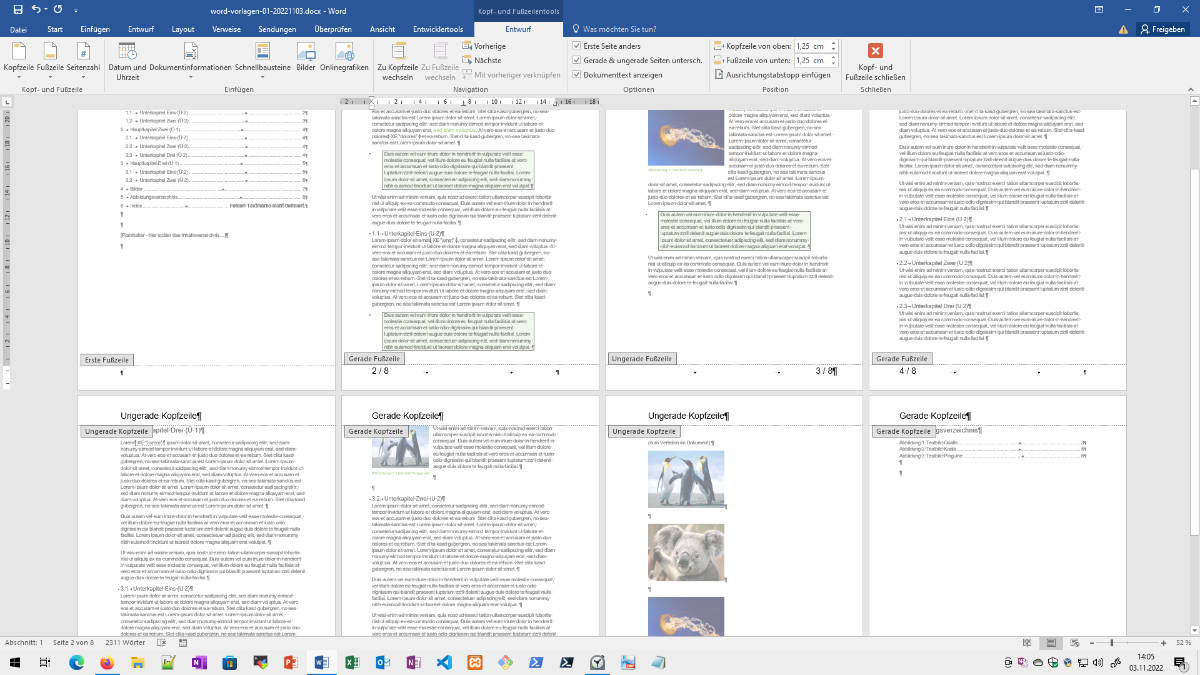Screen dimensions: 1200x675
Task: Toggle Dokumenttext anzeigen checkbox
Action: point(576,75)
